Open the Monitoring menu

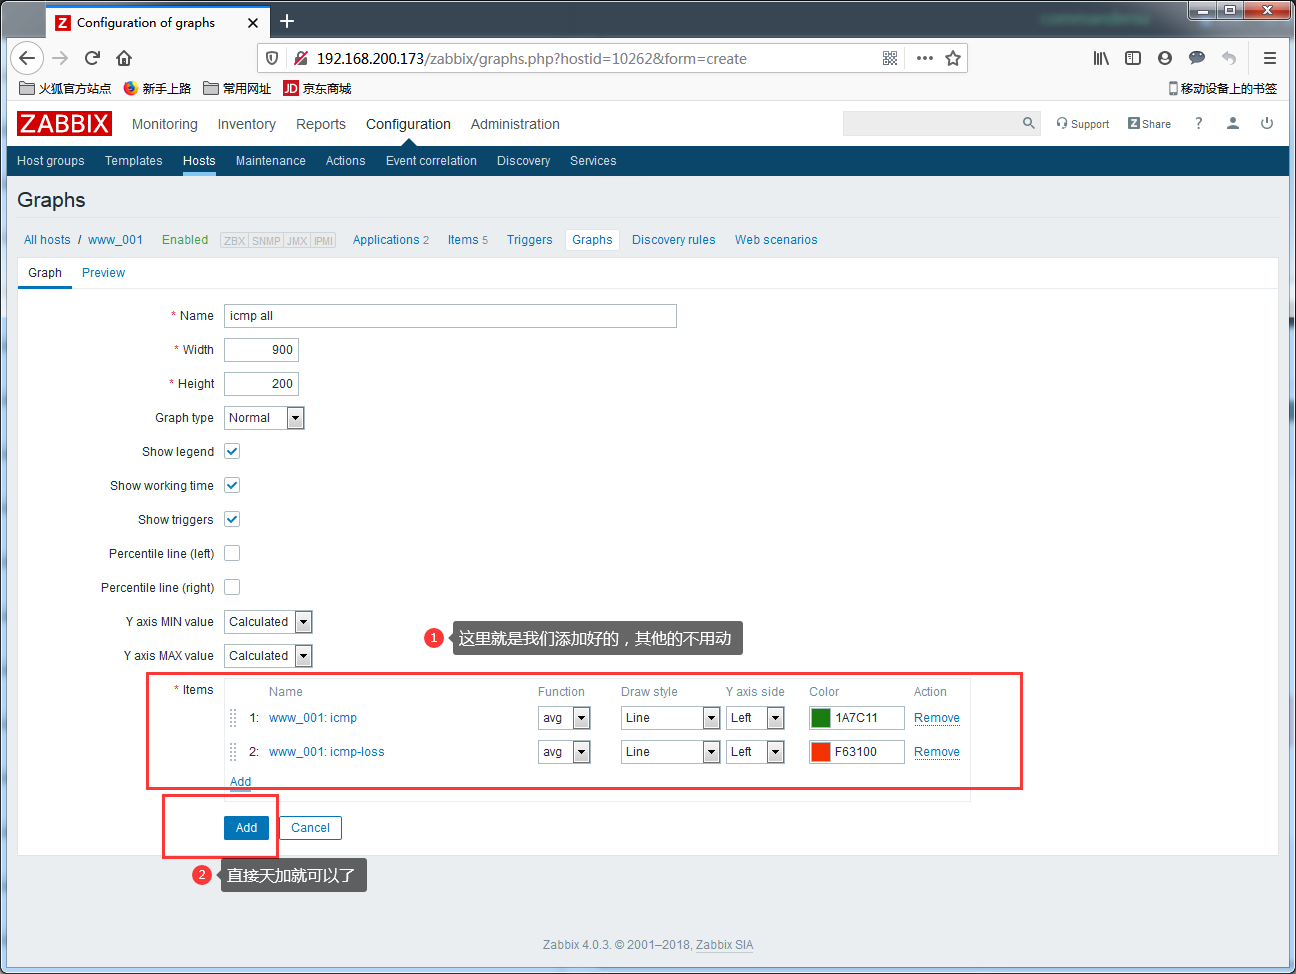coord(165,124)
